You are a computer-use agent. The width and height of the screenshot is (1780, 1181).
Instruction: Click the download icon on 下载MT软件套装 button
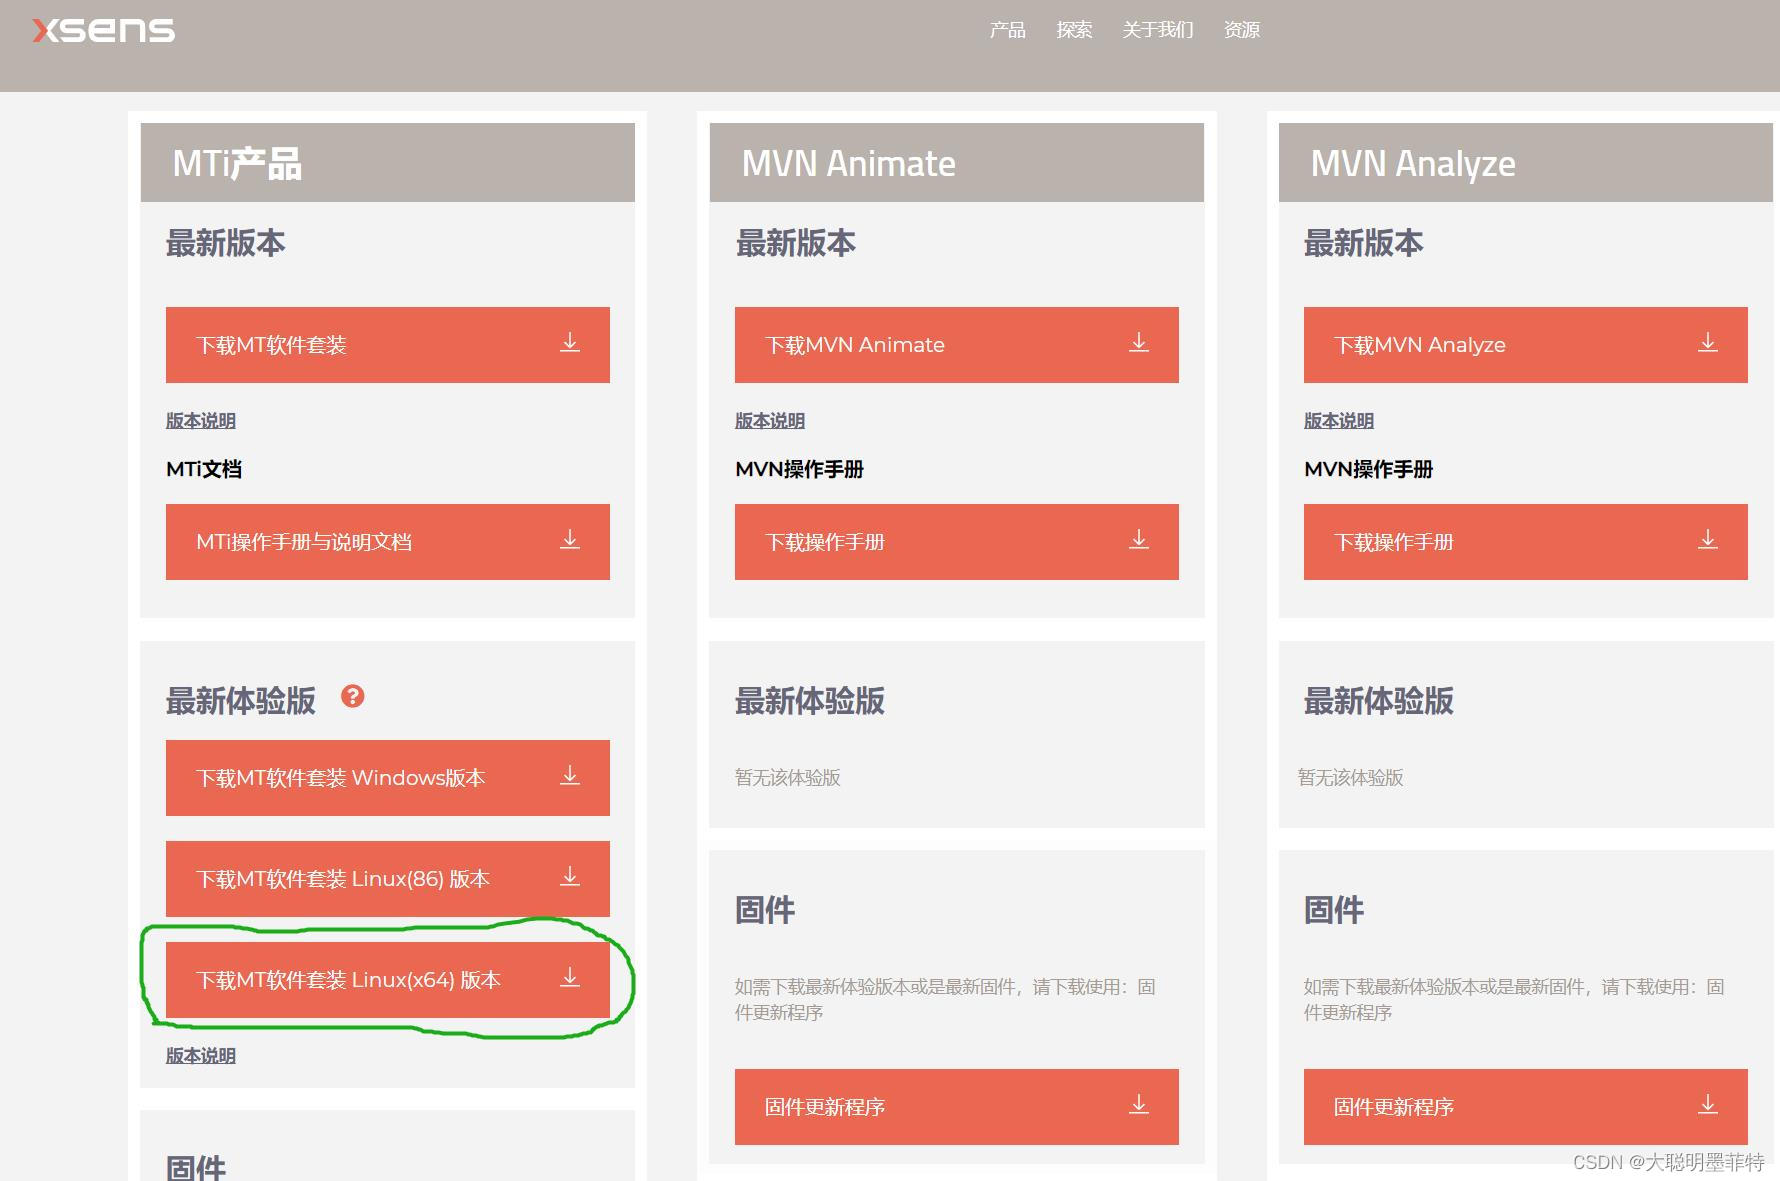570,344
